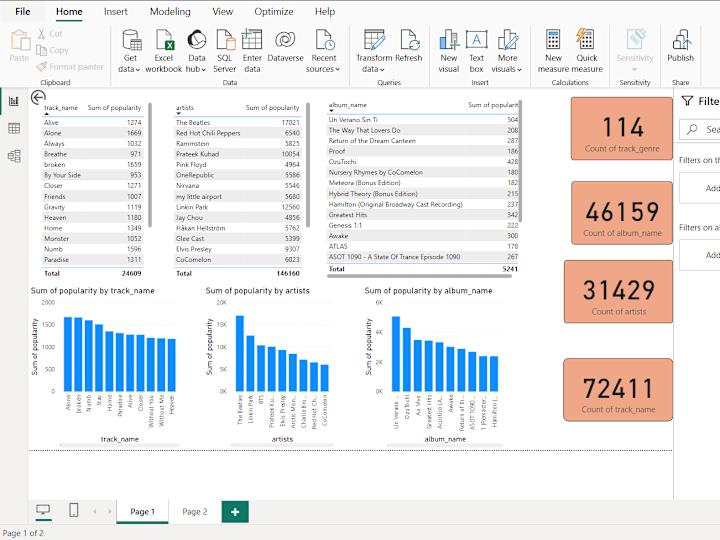Switch to Page 1 tab

click(142, 512)
